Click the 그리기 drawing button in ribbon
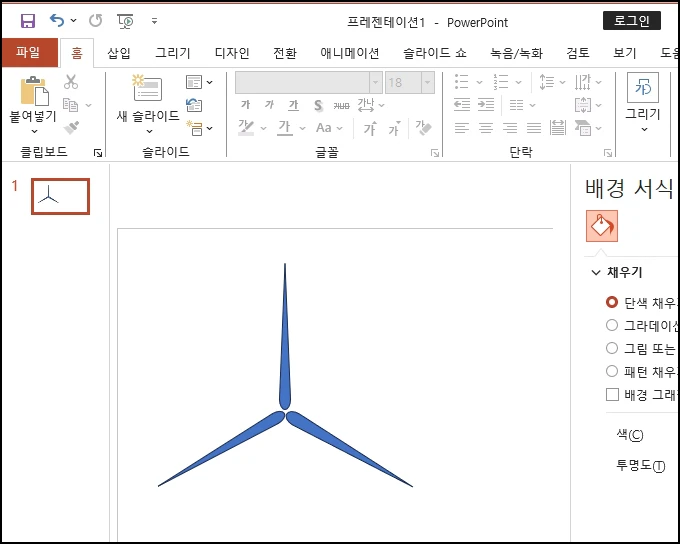This screenshot has width=680, height=544. [x=643, y=102]
